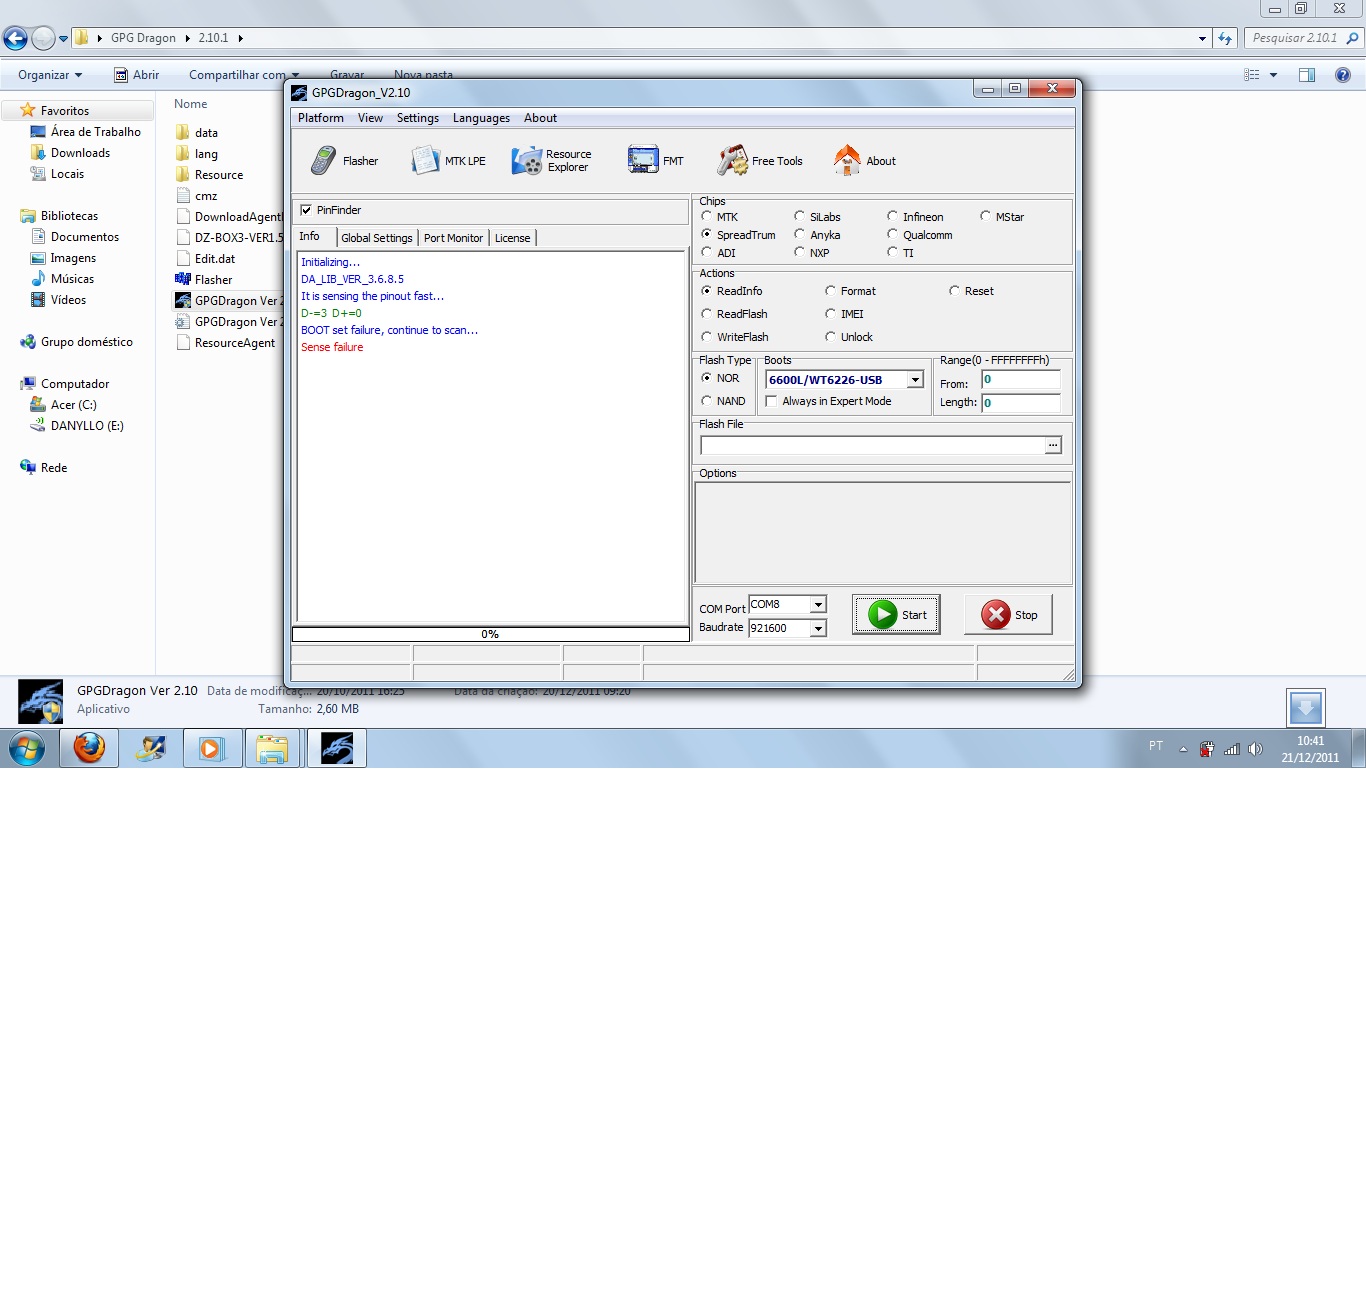Open Compartilhar com dropdown

pos(244,75)
